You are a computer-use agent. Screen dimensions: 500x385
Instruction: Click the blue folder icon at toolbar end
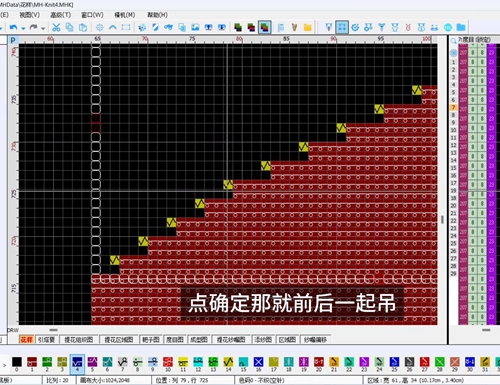pyautogui.click(x=461, y=27)
